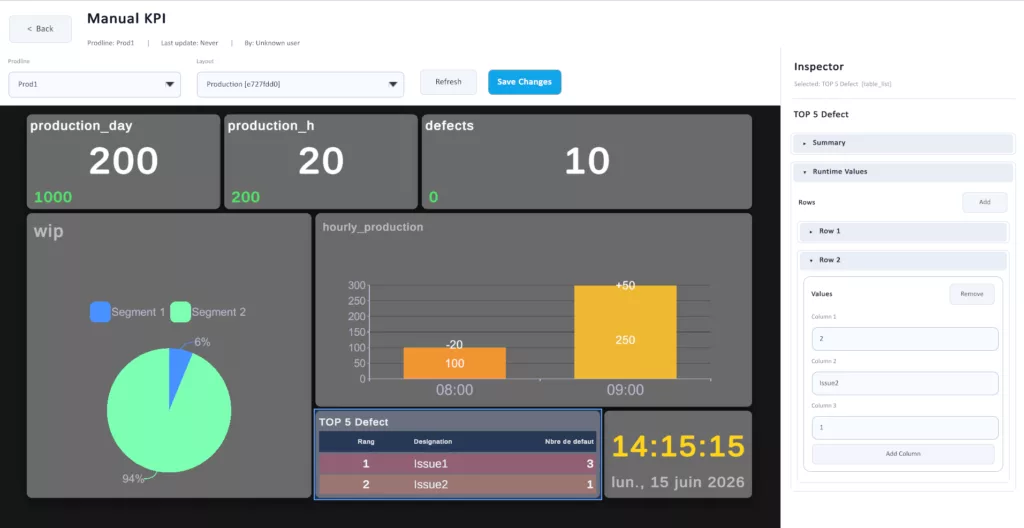Click the date text lun., 15 juin 2026

point(678,482)
